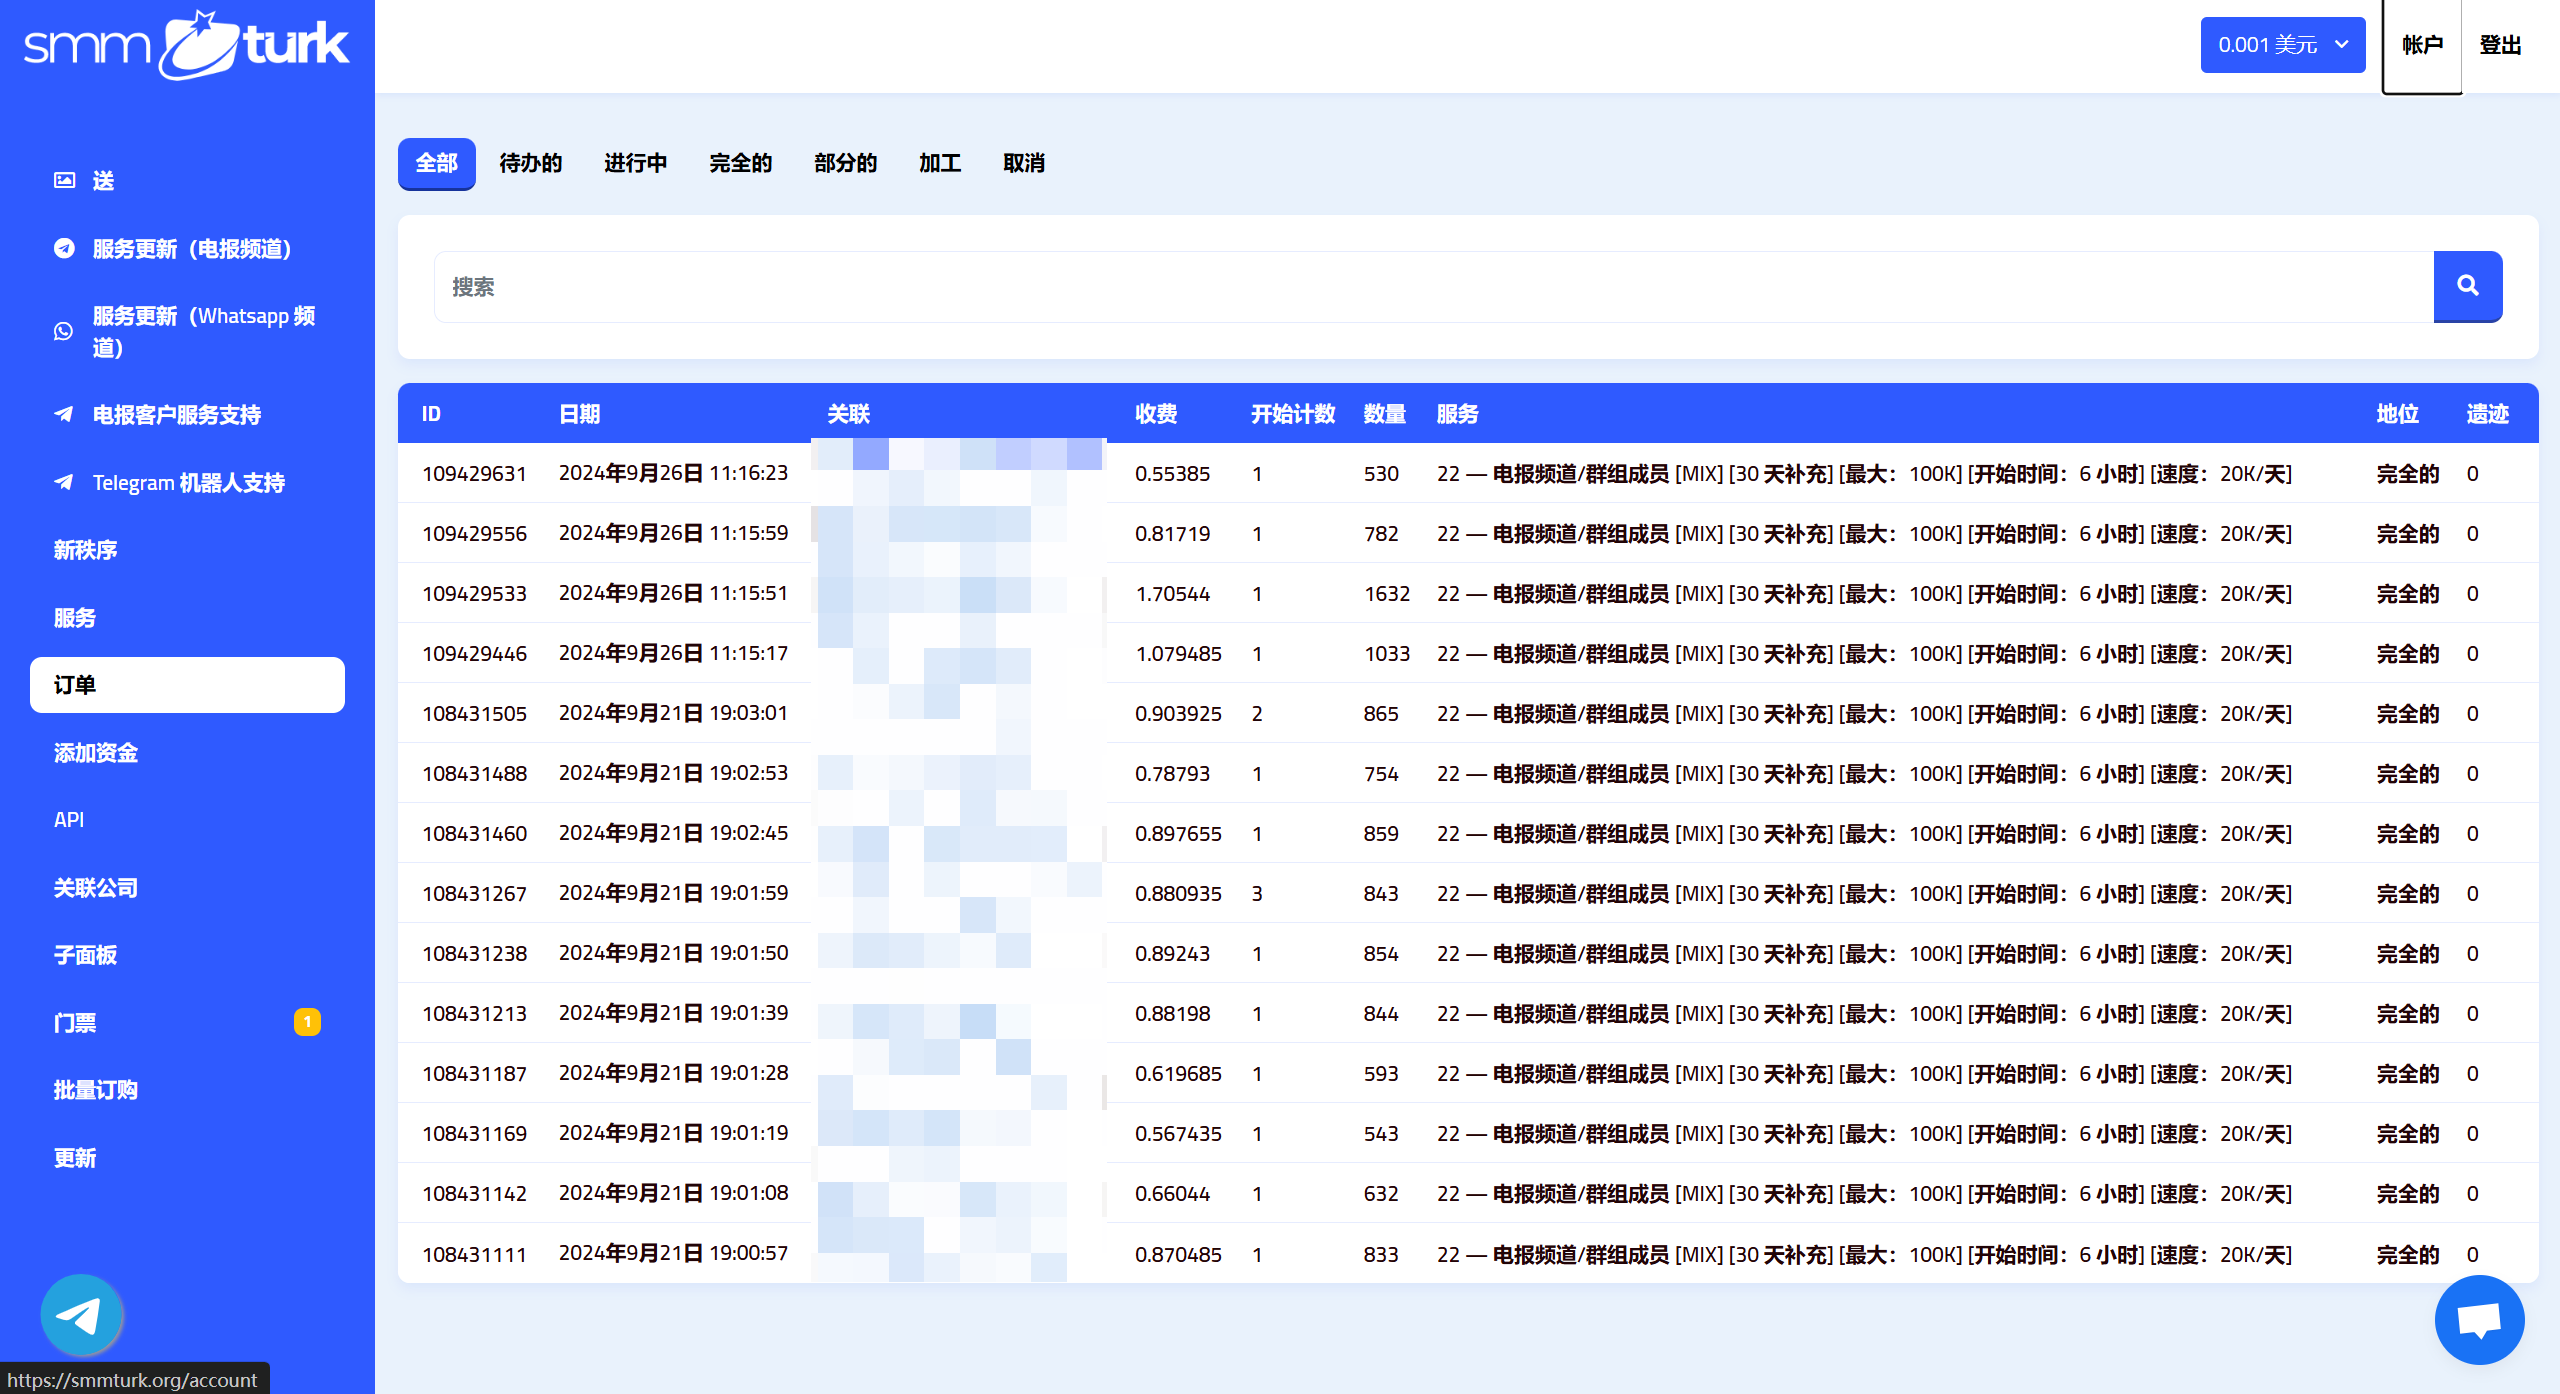
Task: Switch to the 部分的 tab
Action: pos(845,163)
